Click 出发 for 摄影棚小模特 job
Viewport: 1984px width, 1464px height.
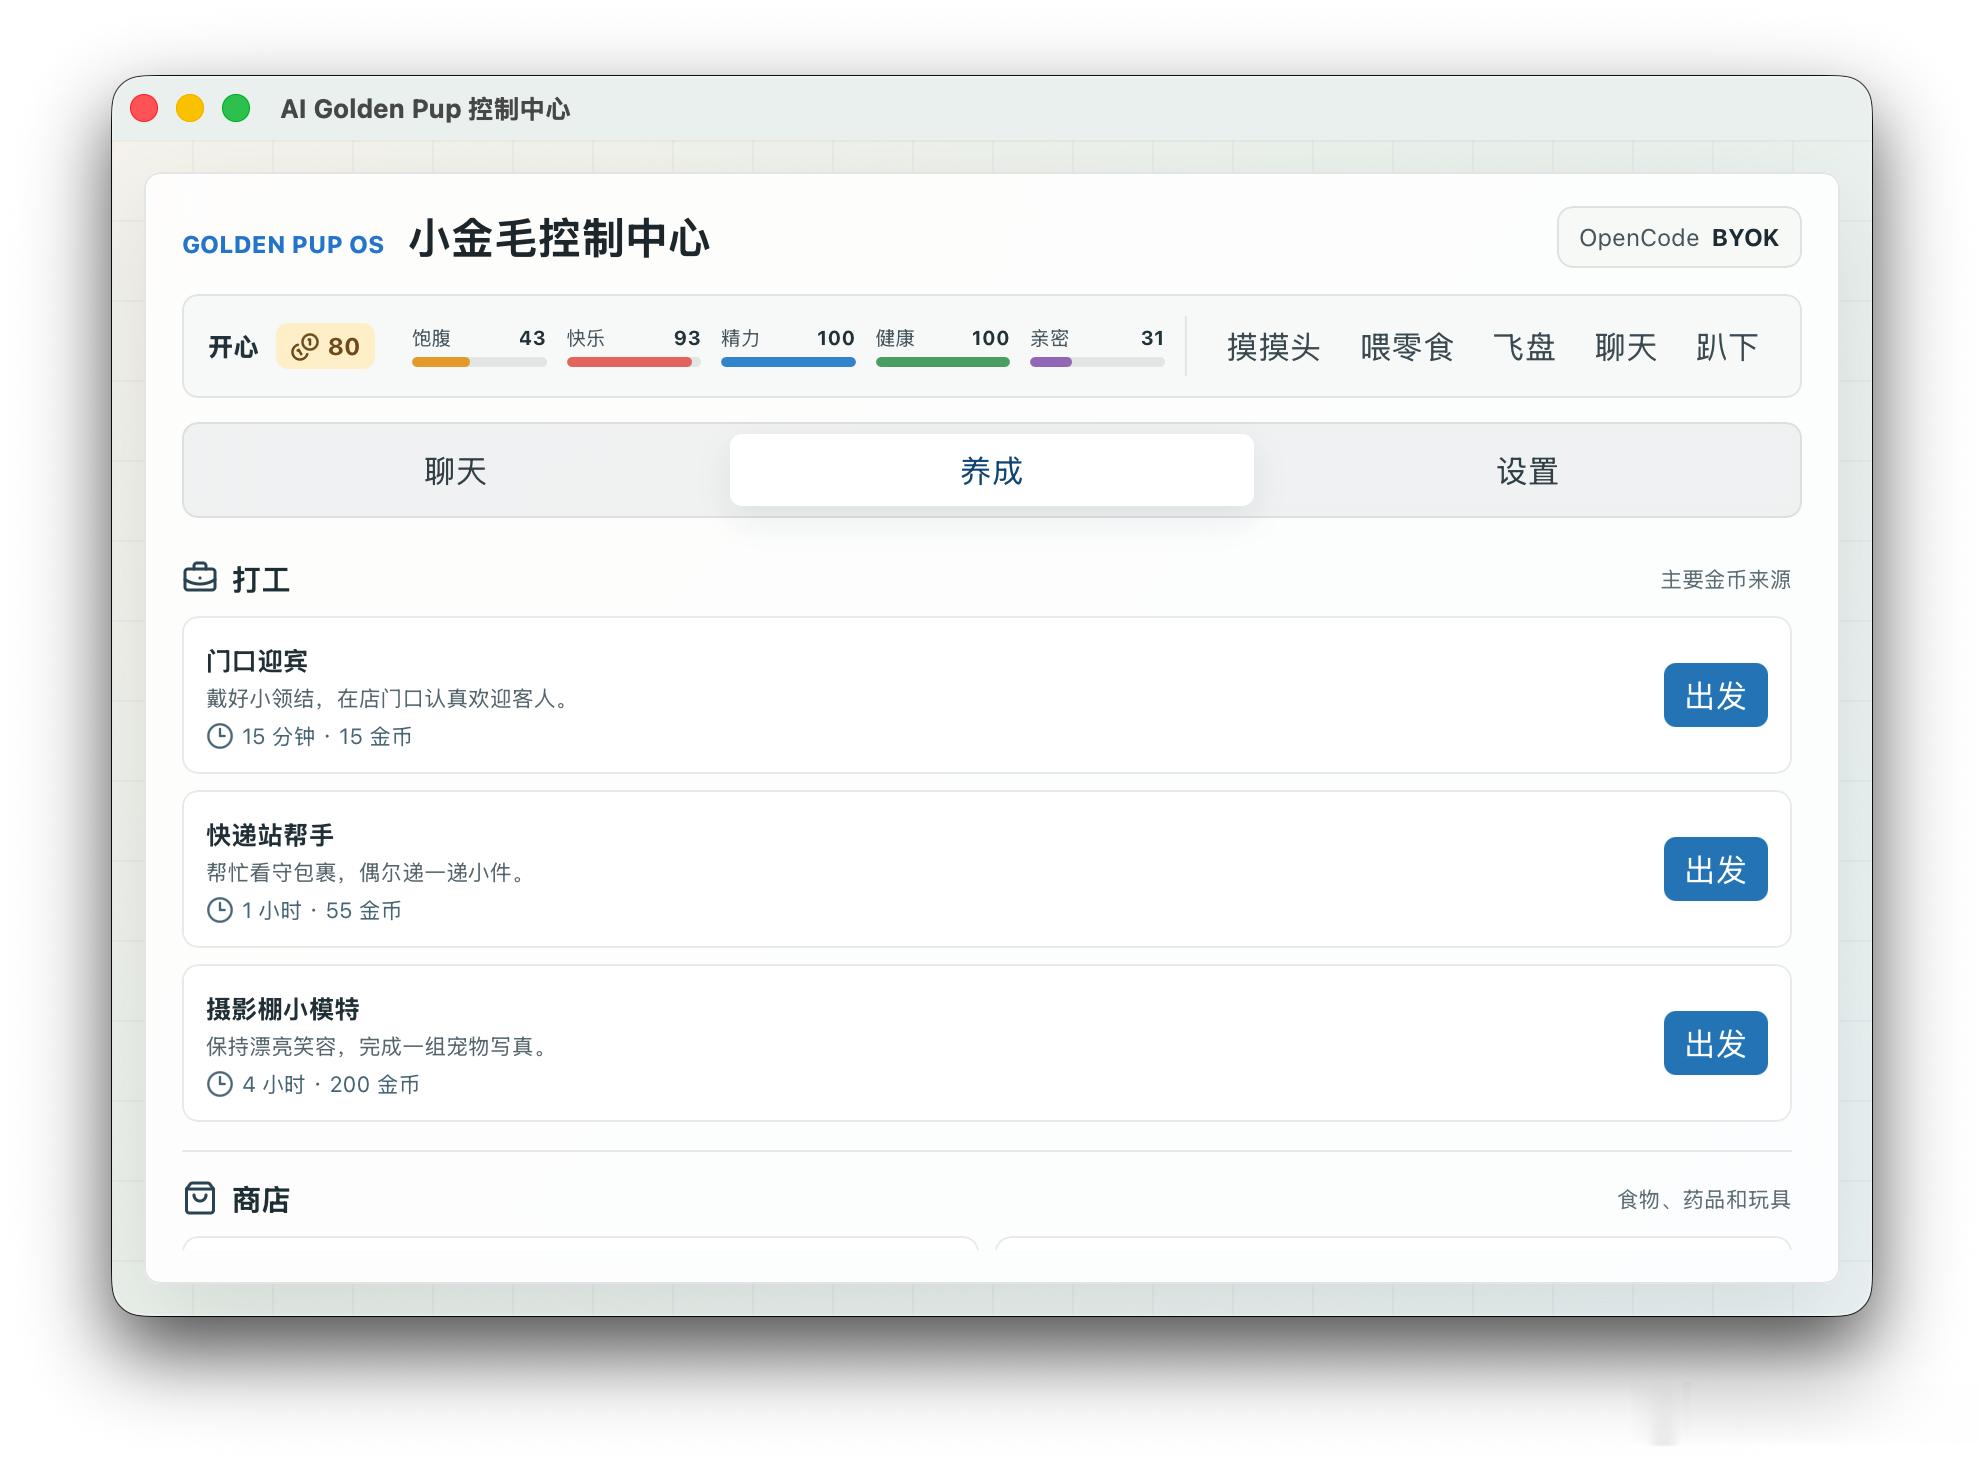click(1716, 1043)
